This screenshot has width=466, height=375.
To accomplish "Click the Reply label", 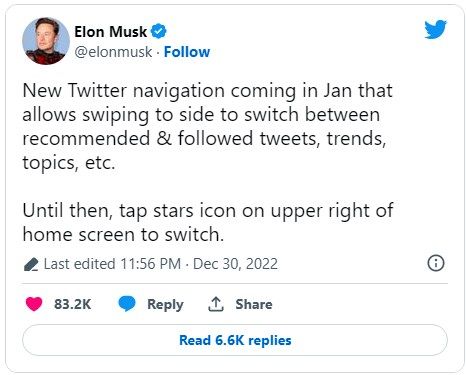I will (x=165, y=304).
